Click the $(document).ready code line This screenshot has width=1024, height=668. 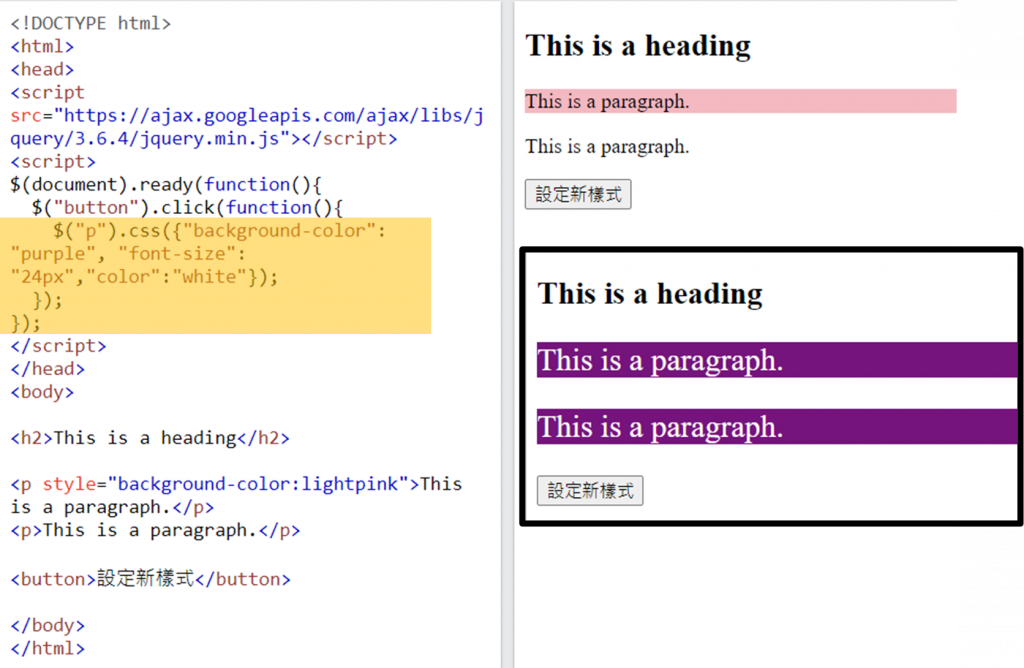(x=166, y=185)
